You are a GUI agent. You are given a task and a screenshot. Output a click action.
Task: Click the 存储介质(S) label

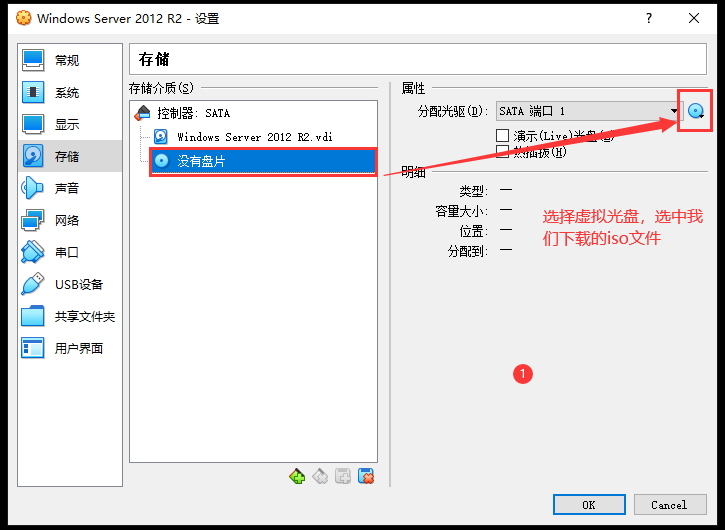tap(161, 88)
